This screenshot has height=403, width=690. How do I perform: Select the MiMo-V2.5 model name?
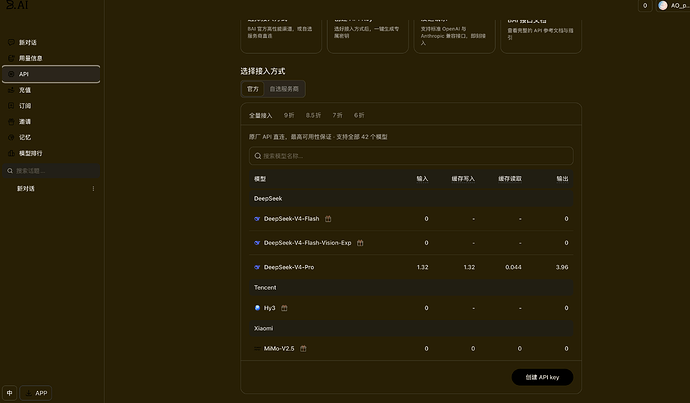tap(279, 348)
